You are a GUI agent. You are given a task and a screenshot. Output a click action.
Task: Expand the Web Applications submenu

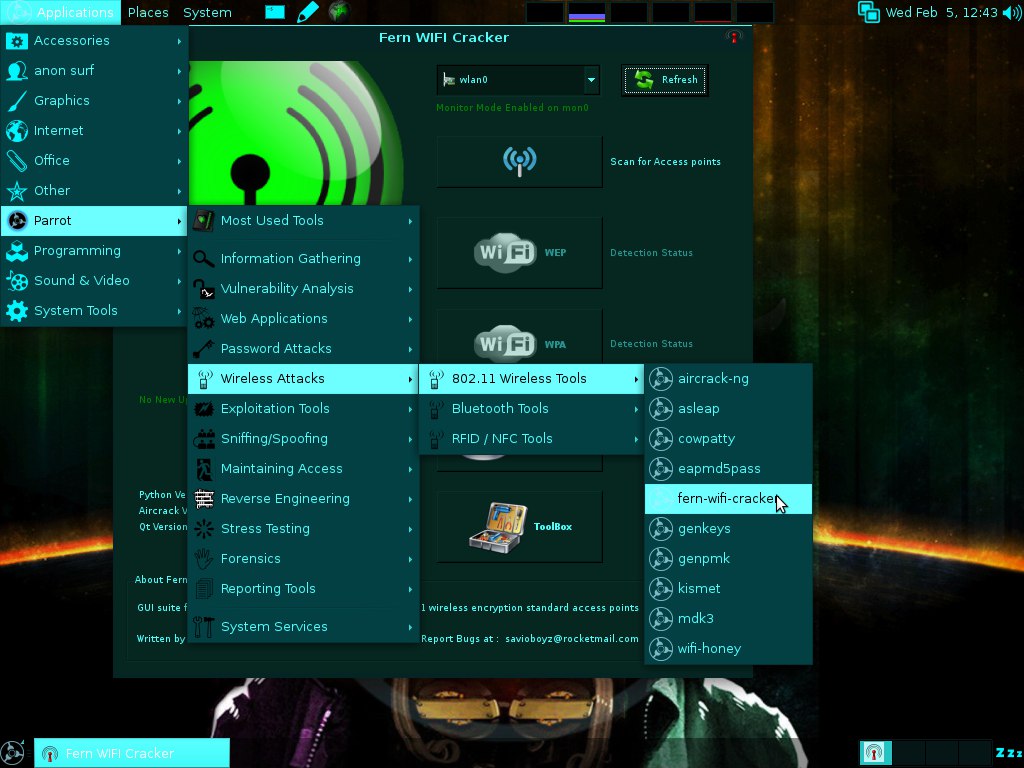pyautogui.click(x=304, y=319)
